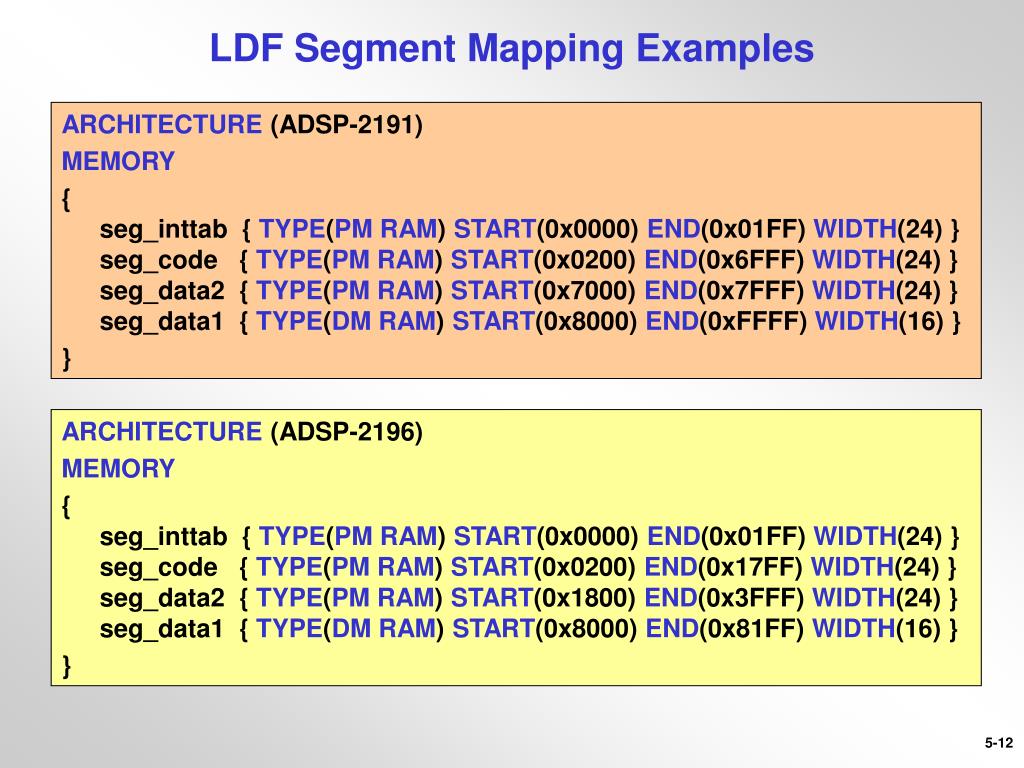1024x768 pixels.
Task: Select seg_inttab row in the ADSP-2191 box
Action: coord(530,229)
